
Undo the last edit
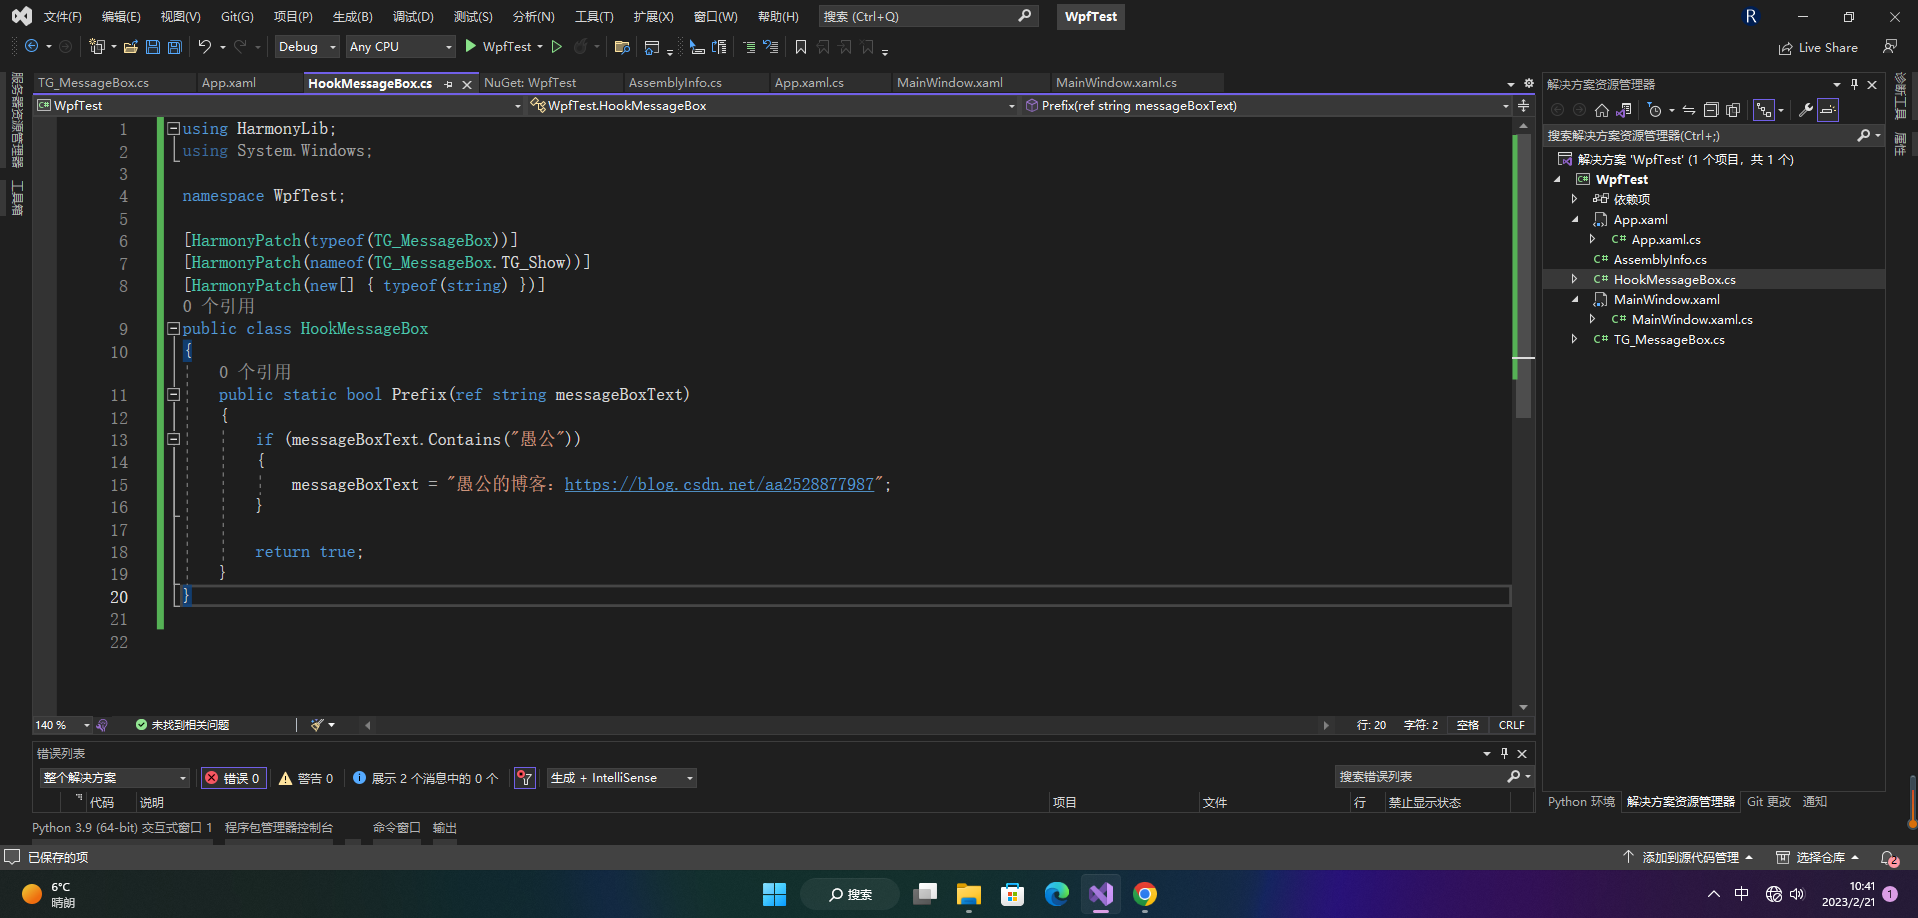205,47
